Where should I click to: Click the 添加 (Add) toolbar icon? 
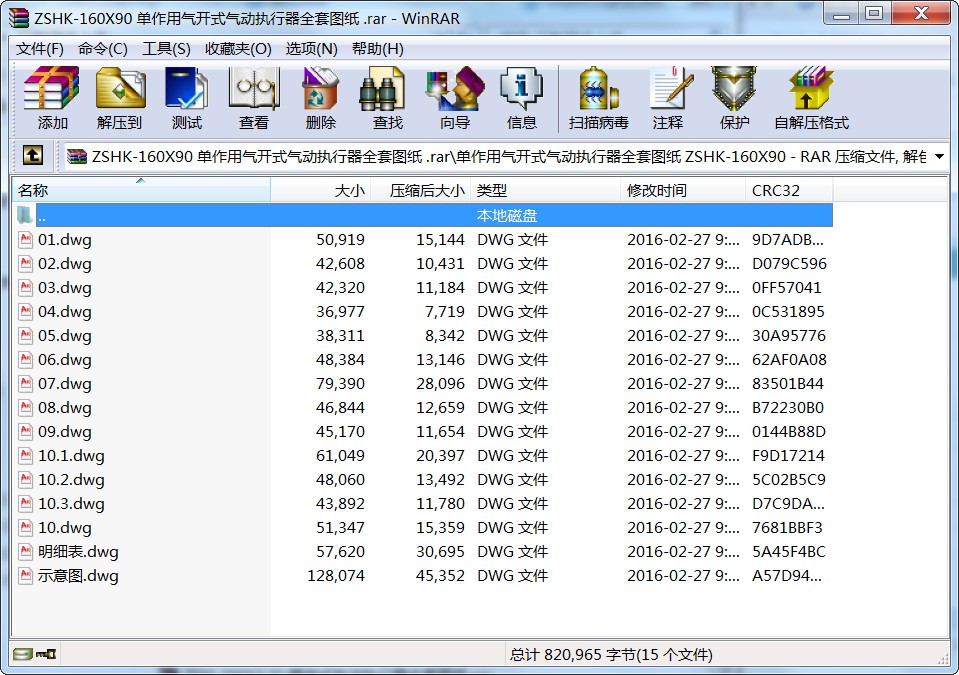(x=52, y=98)
